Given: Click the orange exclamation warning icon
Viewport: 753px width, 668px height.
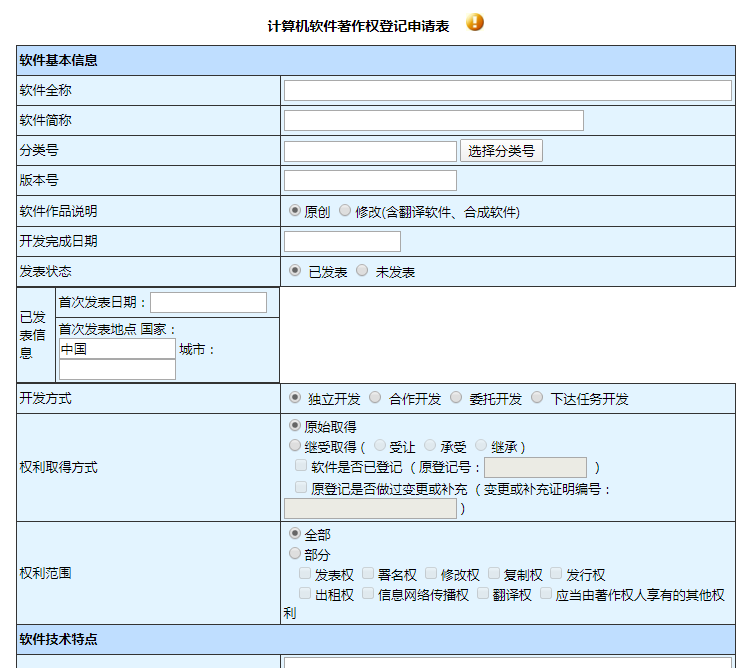Looking at the screenshot, I should coord(474,22).
